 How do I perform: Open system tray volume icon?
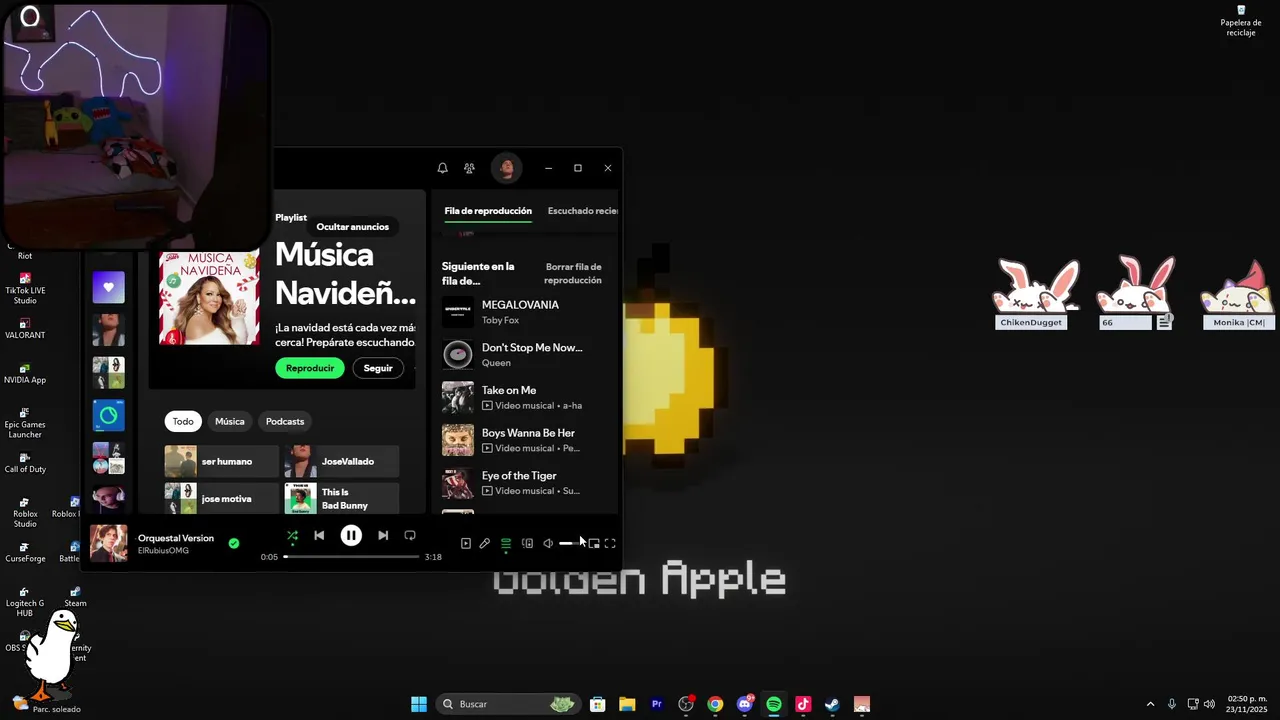point(1209,704)
